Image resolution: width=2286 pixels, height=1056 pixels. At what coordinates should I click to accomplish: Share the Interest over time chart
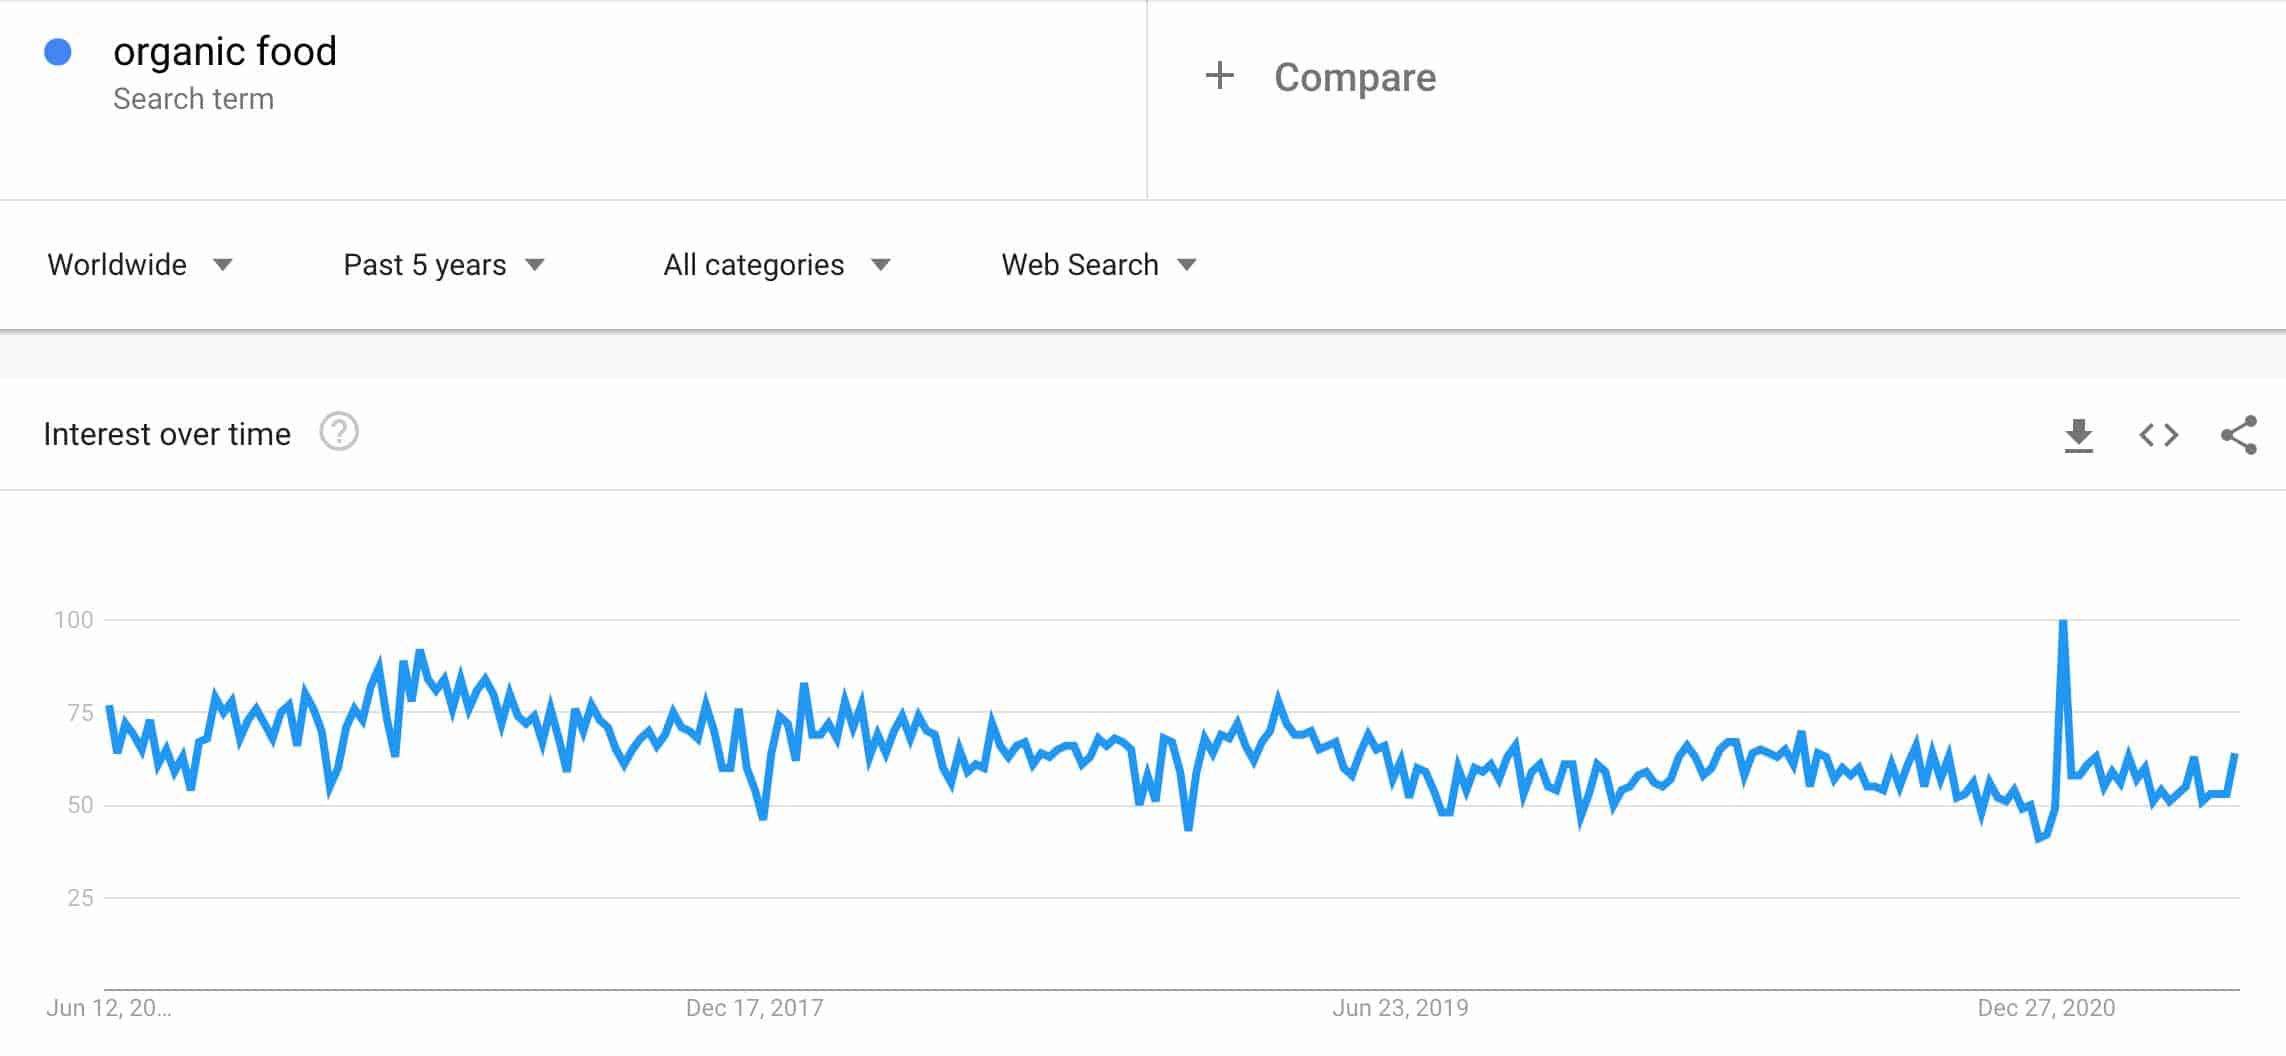[2236, 434]
